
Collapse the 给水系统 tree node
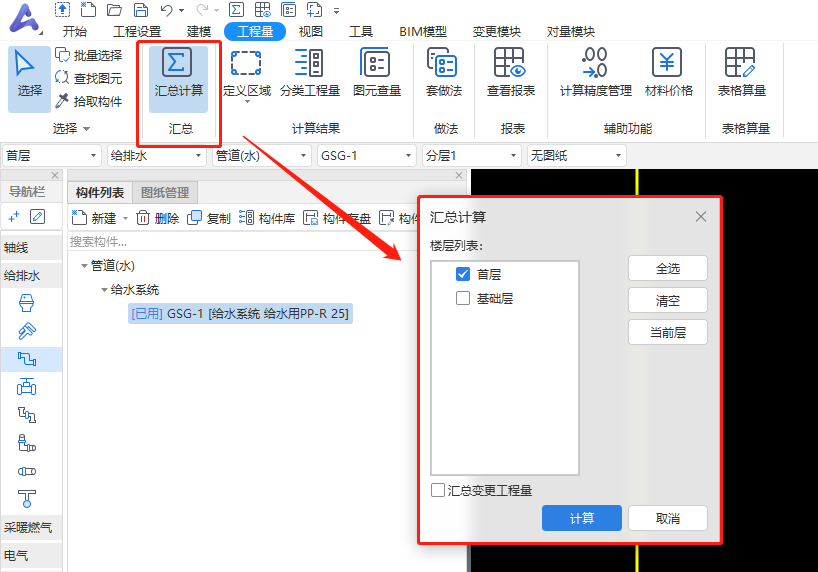coord(105,290)
